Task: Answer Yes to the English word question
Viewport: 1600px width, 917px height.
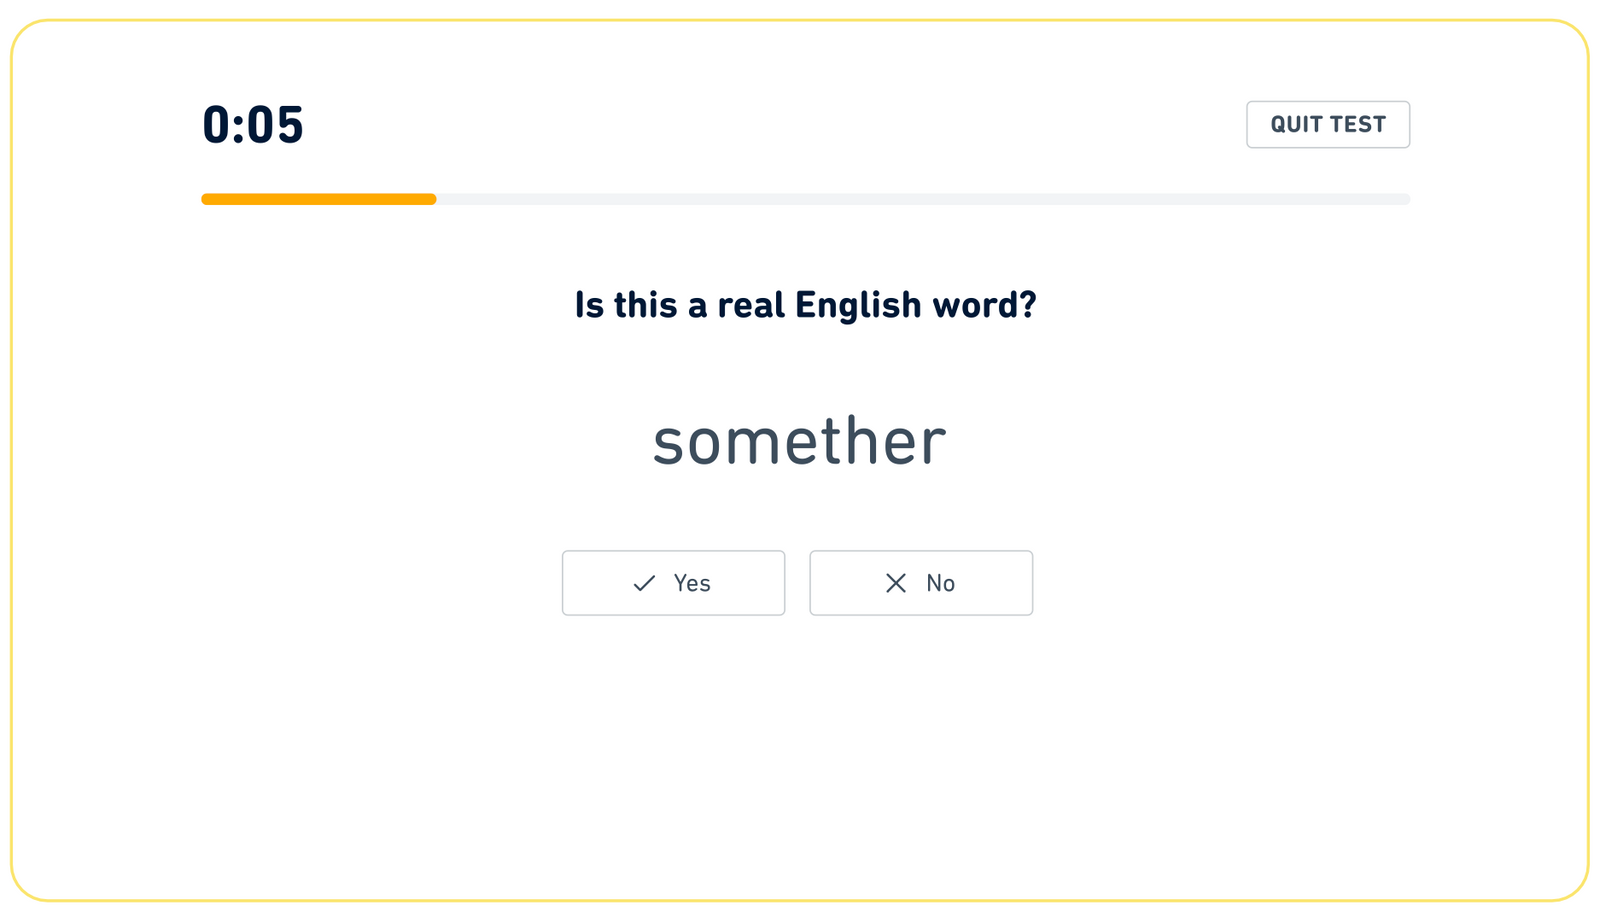Action: point(673,583)
